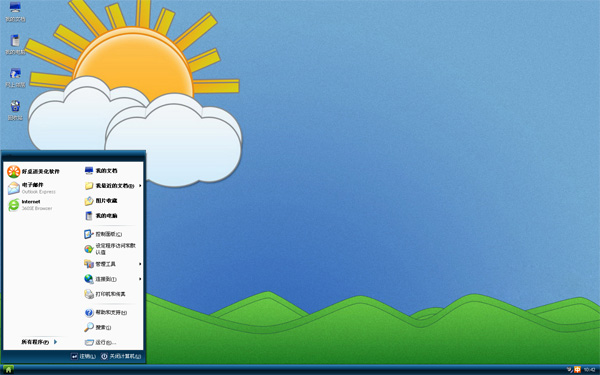This screenshot has width=600, height=375.
Task: Open Set Program Access and Defaults
Action: [110, 249]
